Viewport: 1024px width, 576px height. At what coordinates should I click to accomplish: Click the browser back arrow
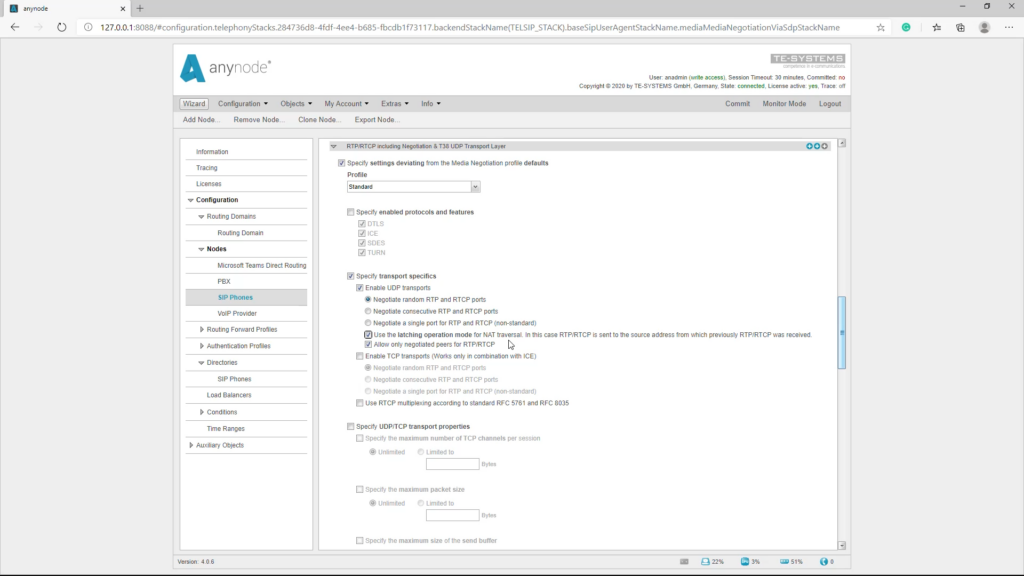[15, 27]
